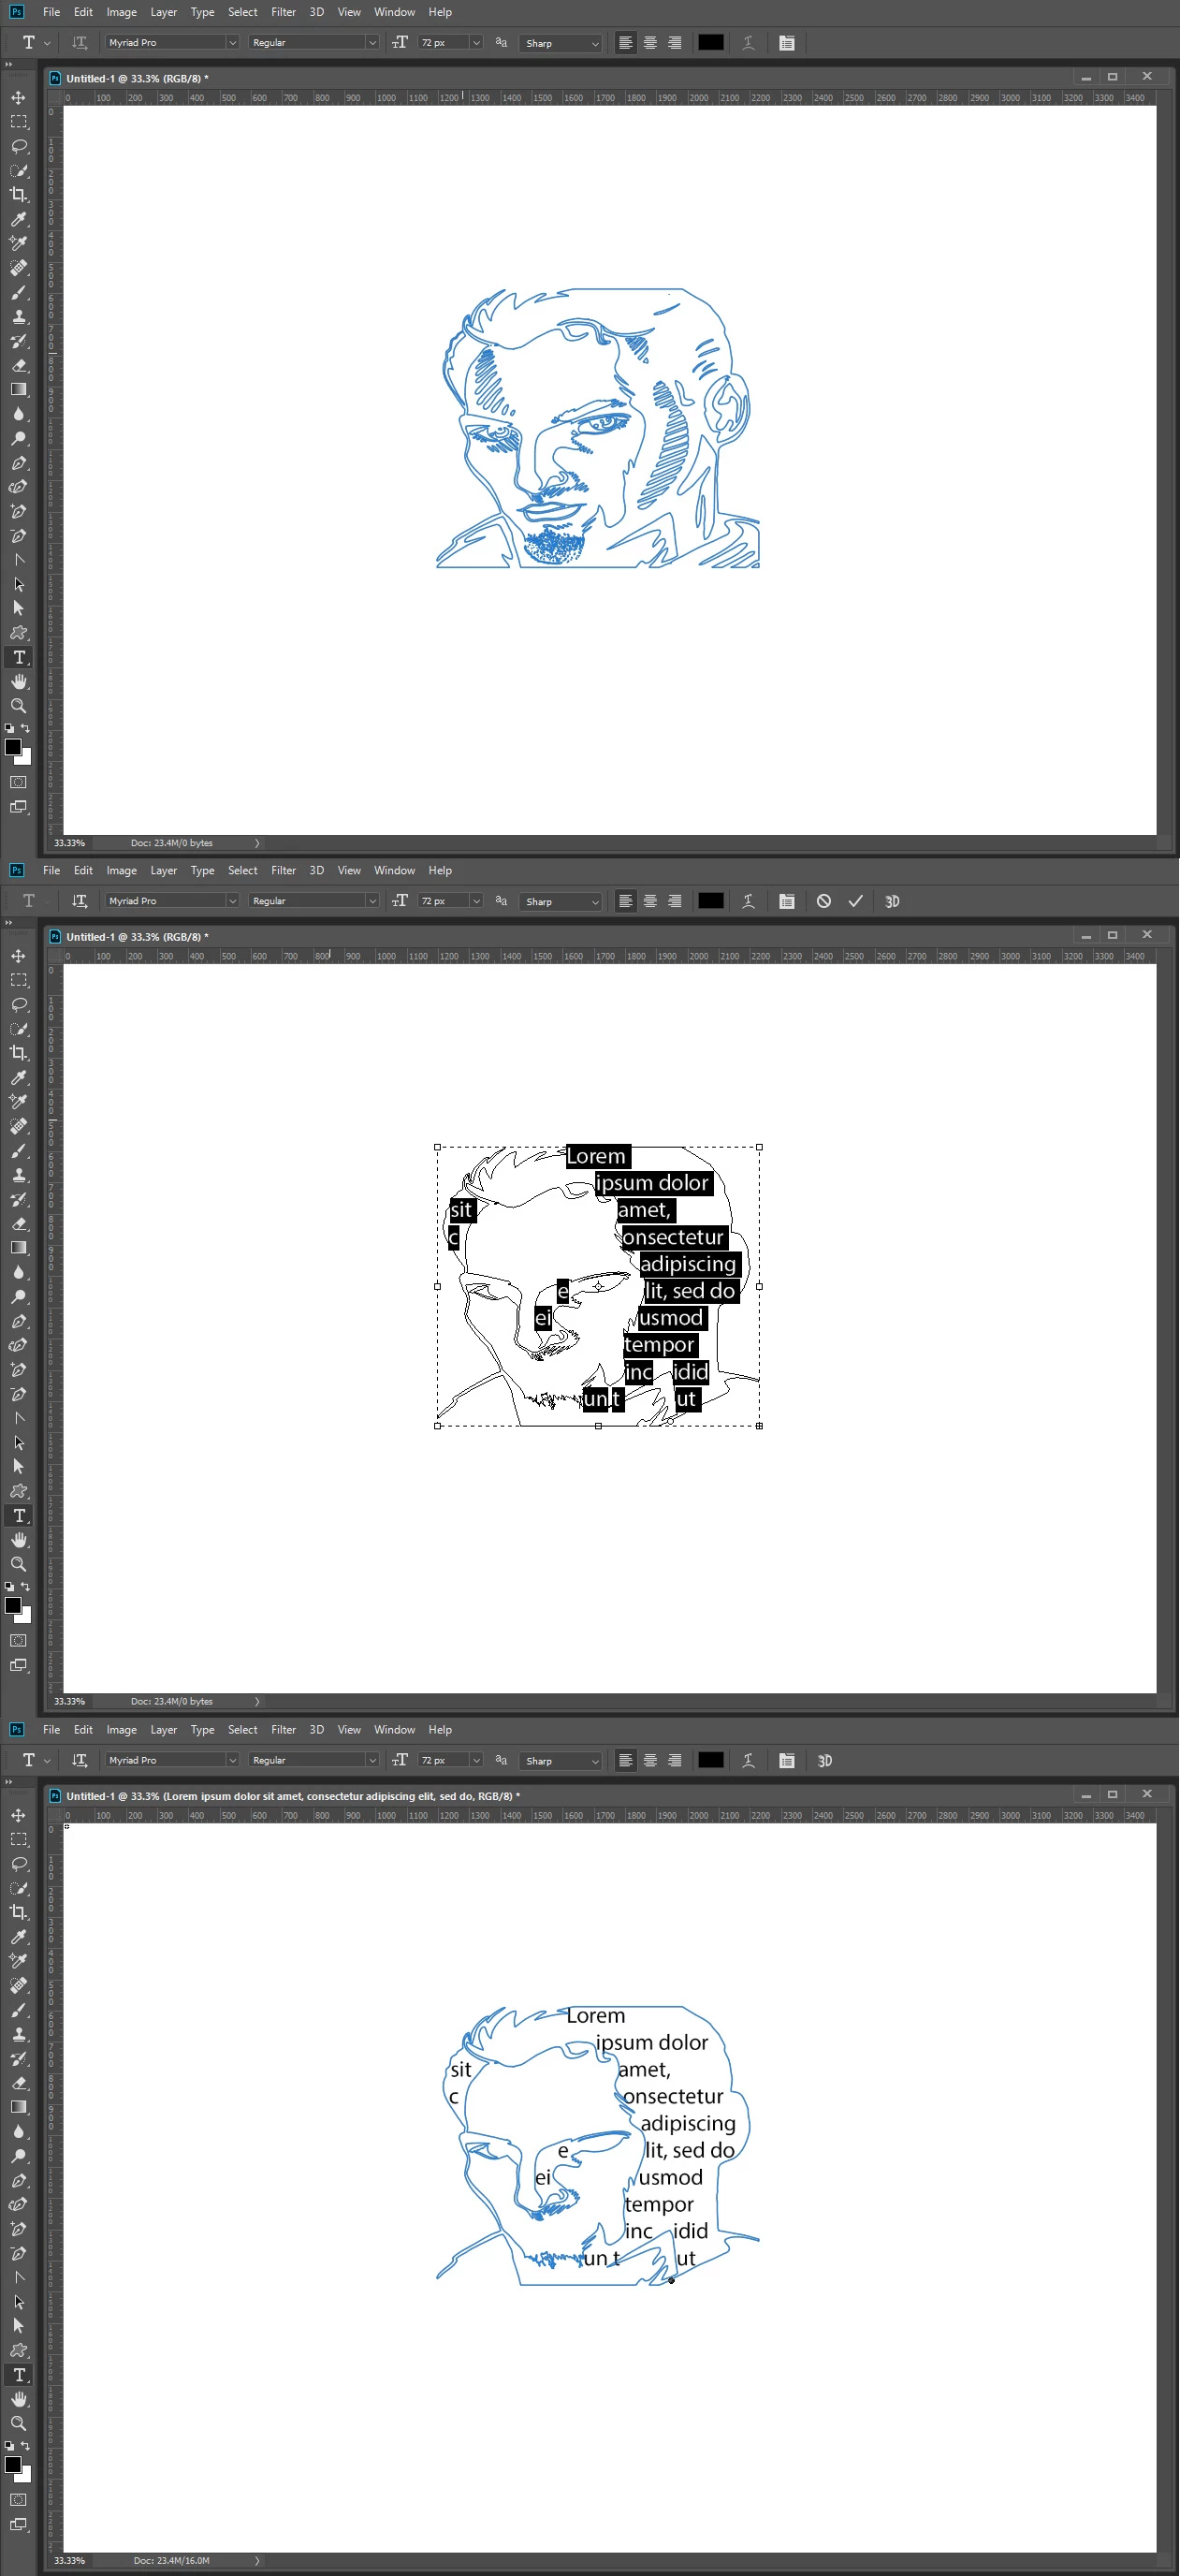Select the Convert Point tool in bottom window

click(x=18, y=2277)
